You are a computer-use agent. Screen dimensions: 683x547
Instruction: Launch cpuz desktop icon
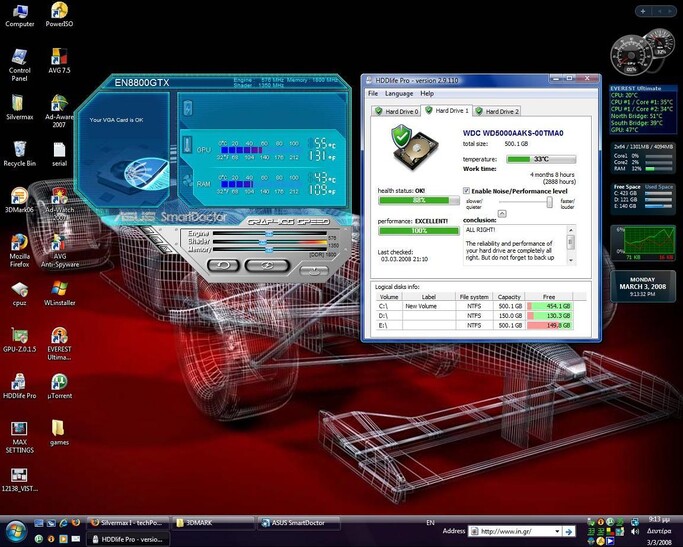[20, 294]
